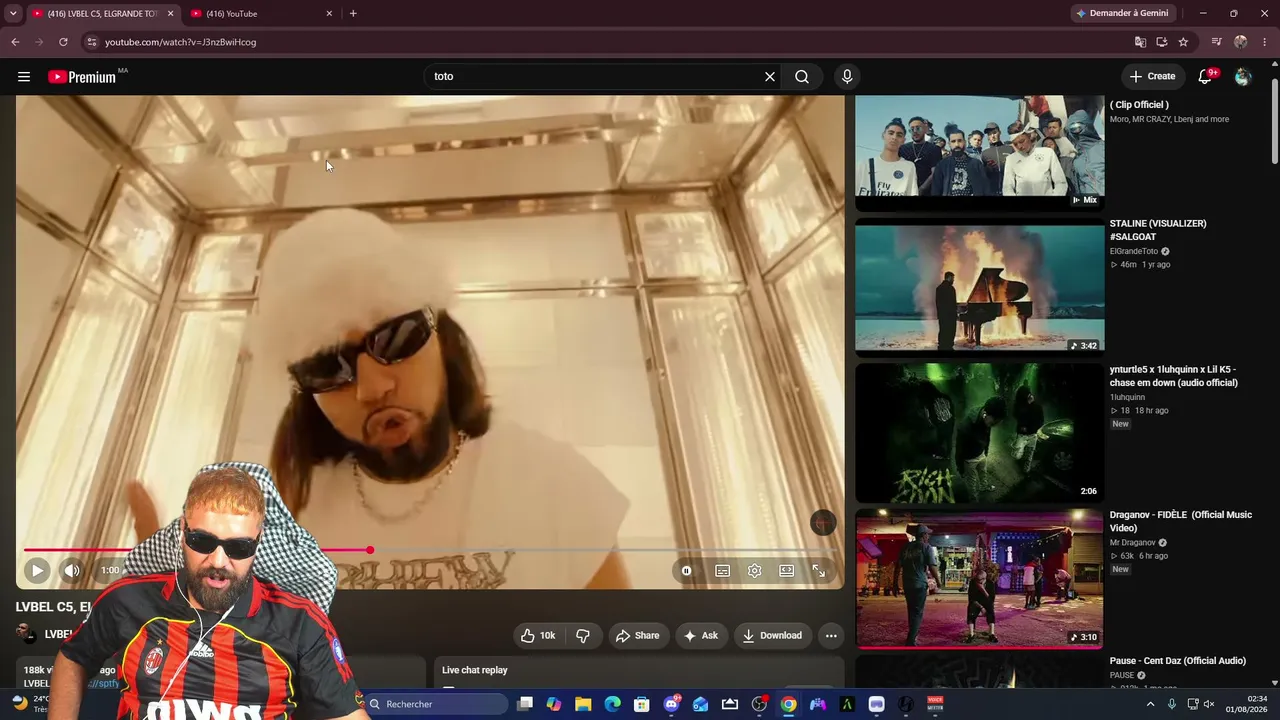
Task: Run search with the magnifier button
Action: [x=802, y=77]
